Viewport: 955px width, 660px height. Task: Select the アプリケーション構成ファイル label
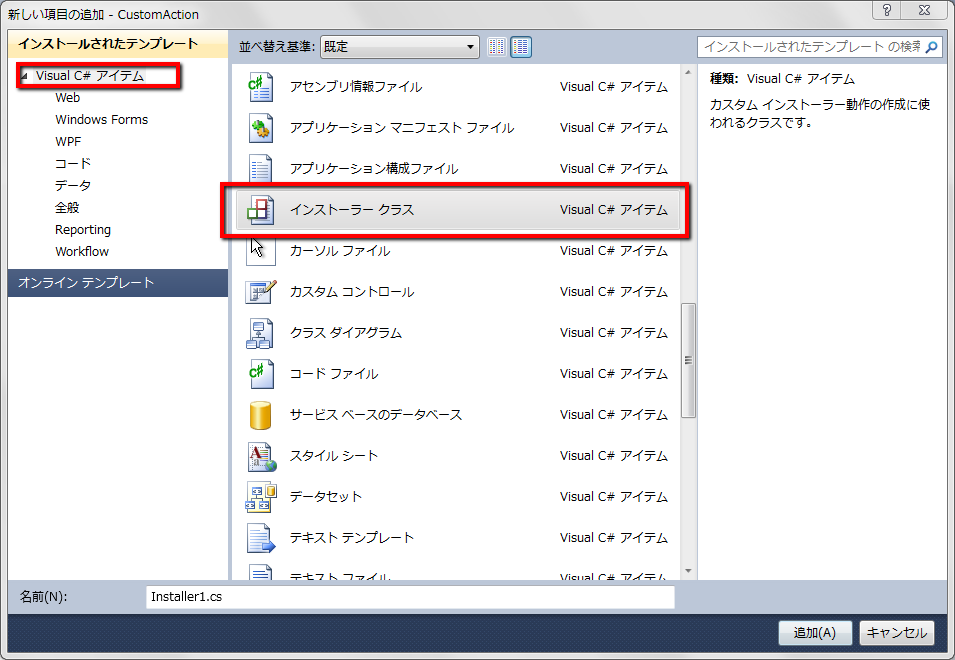coord(374,169)
